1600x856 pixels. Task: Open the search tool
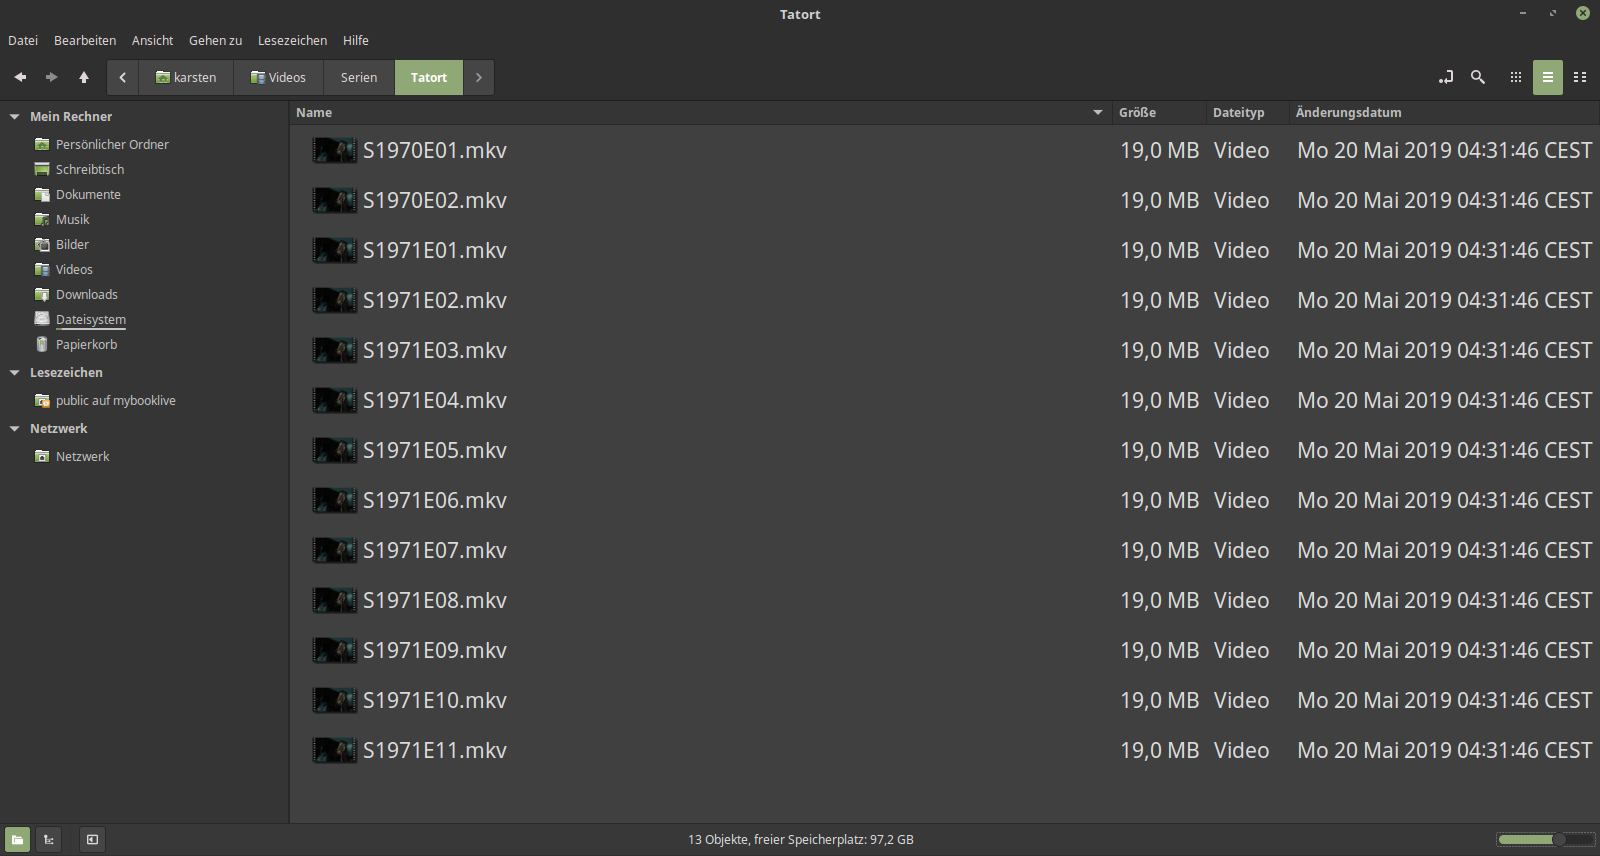[1478, 77]
